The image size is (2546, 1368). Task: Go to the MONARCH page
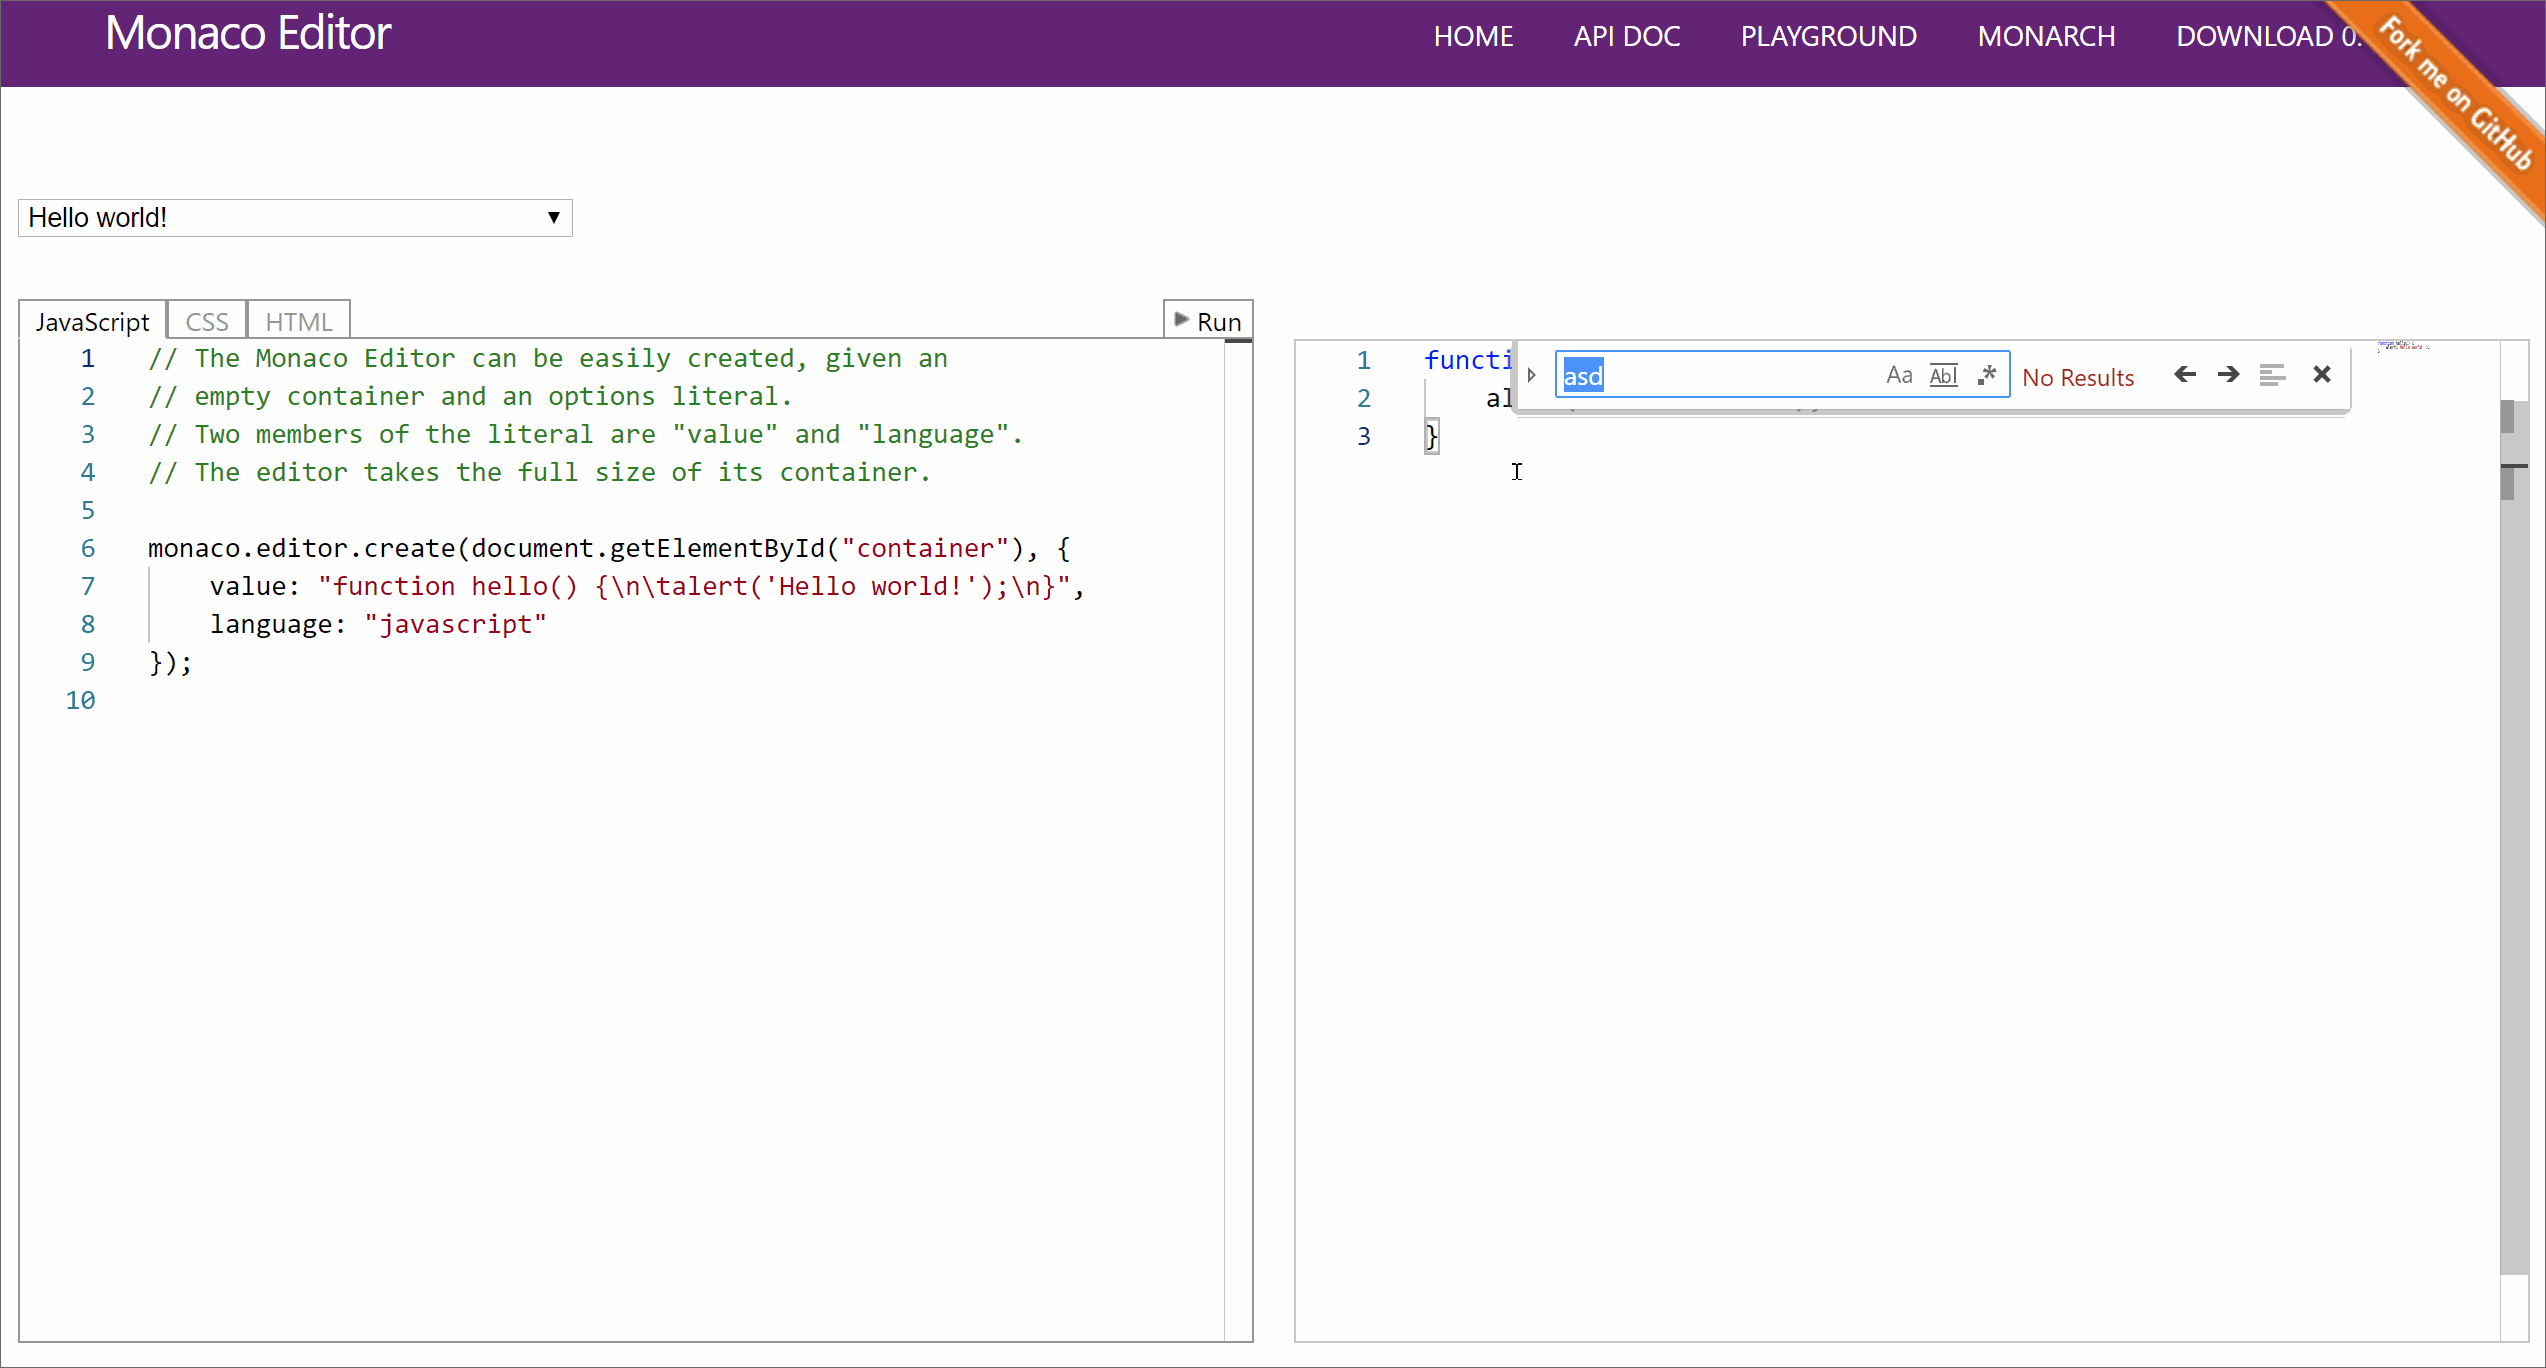pyautogui.click(x=2046, y=36)
